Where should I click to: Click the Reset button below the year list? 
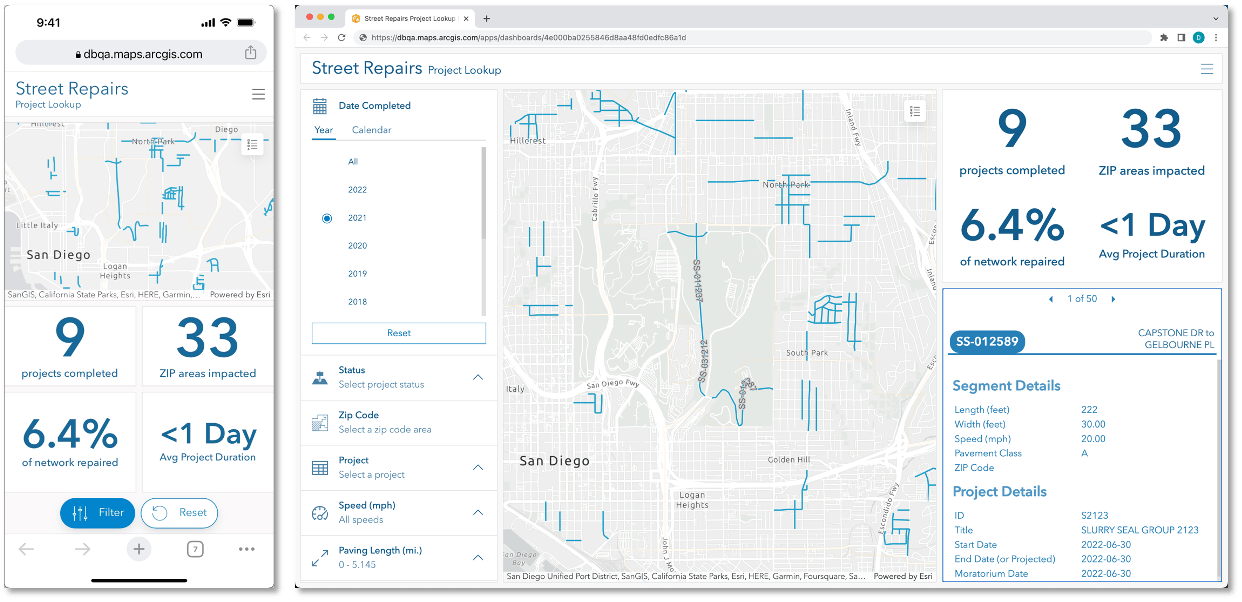pos(398,332)
